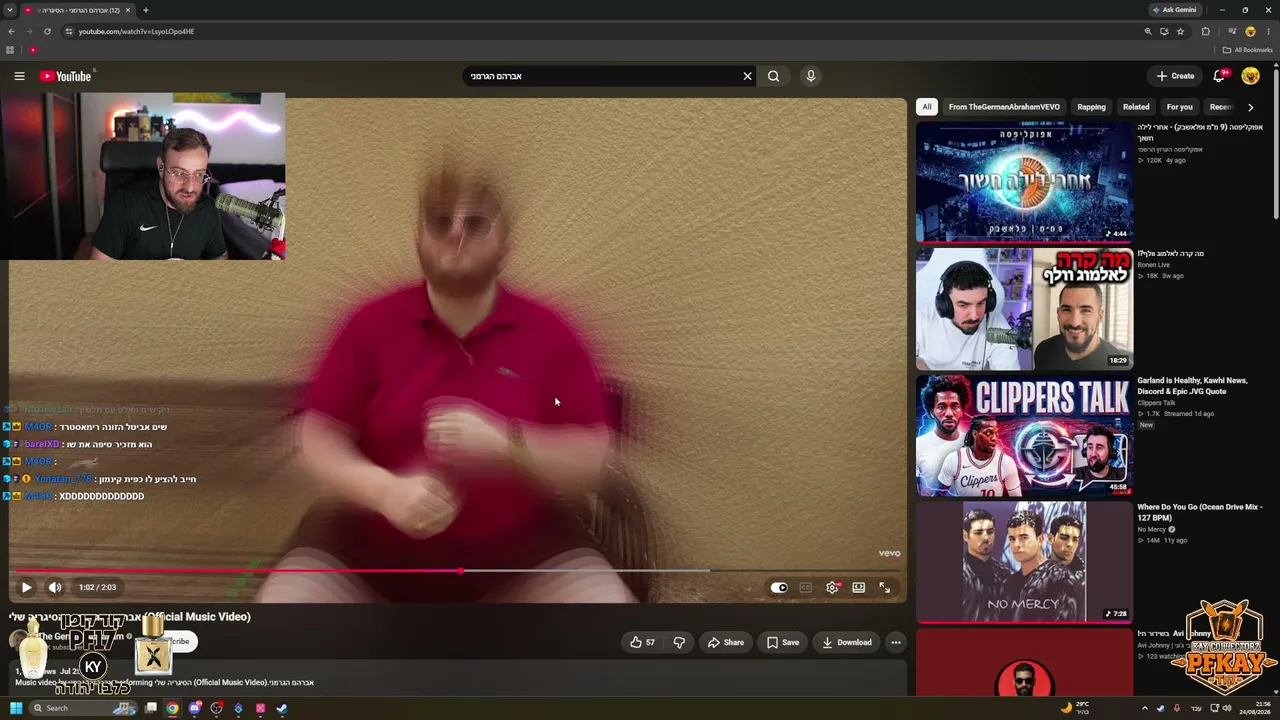
Task: Switch to theater mode
Action: pos(858,588)
